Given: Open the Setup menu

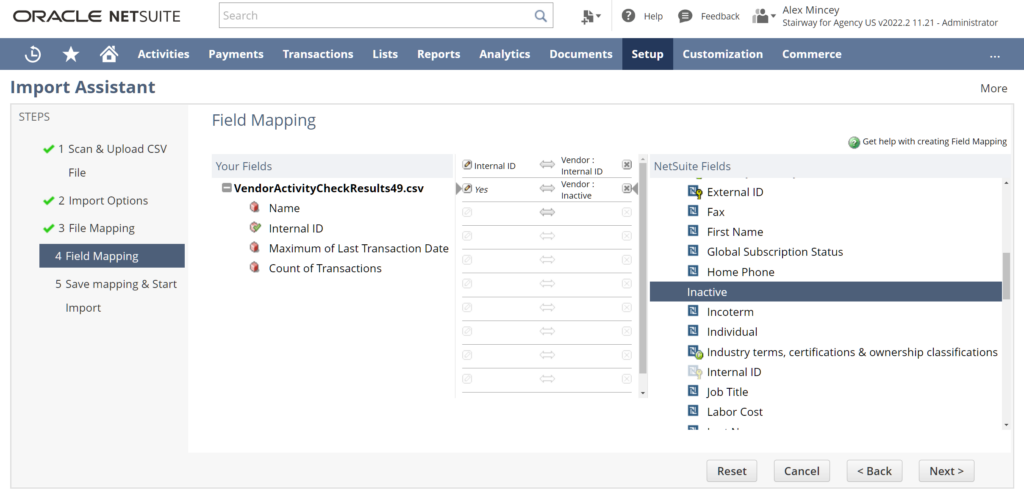Looking at the screenshot, I should pos(647,54).
